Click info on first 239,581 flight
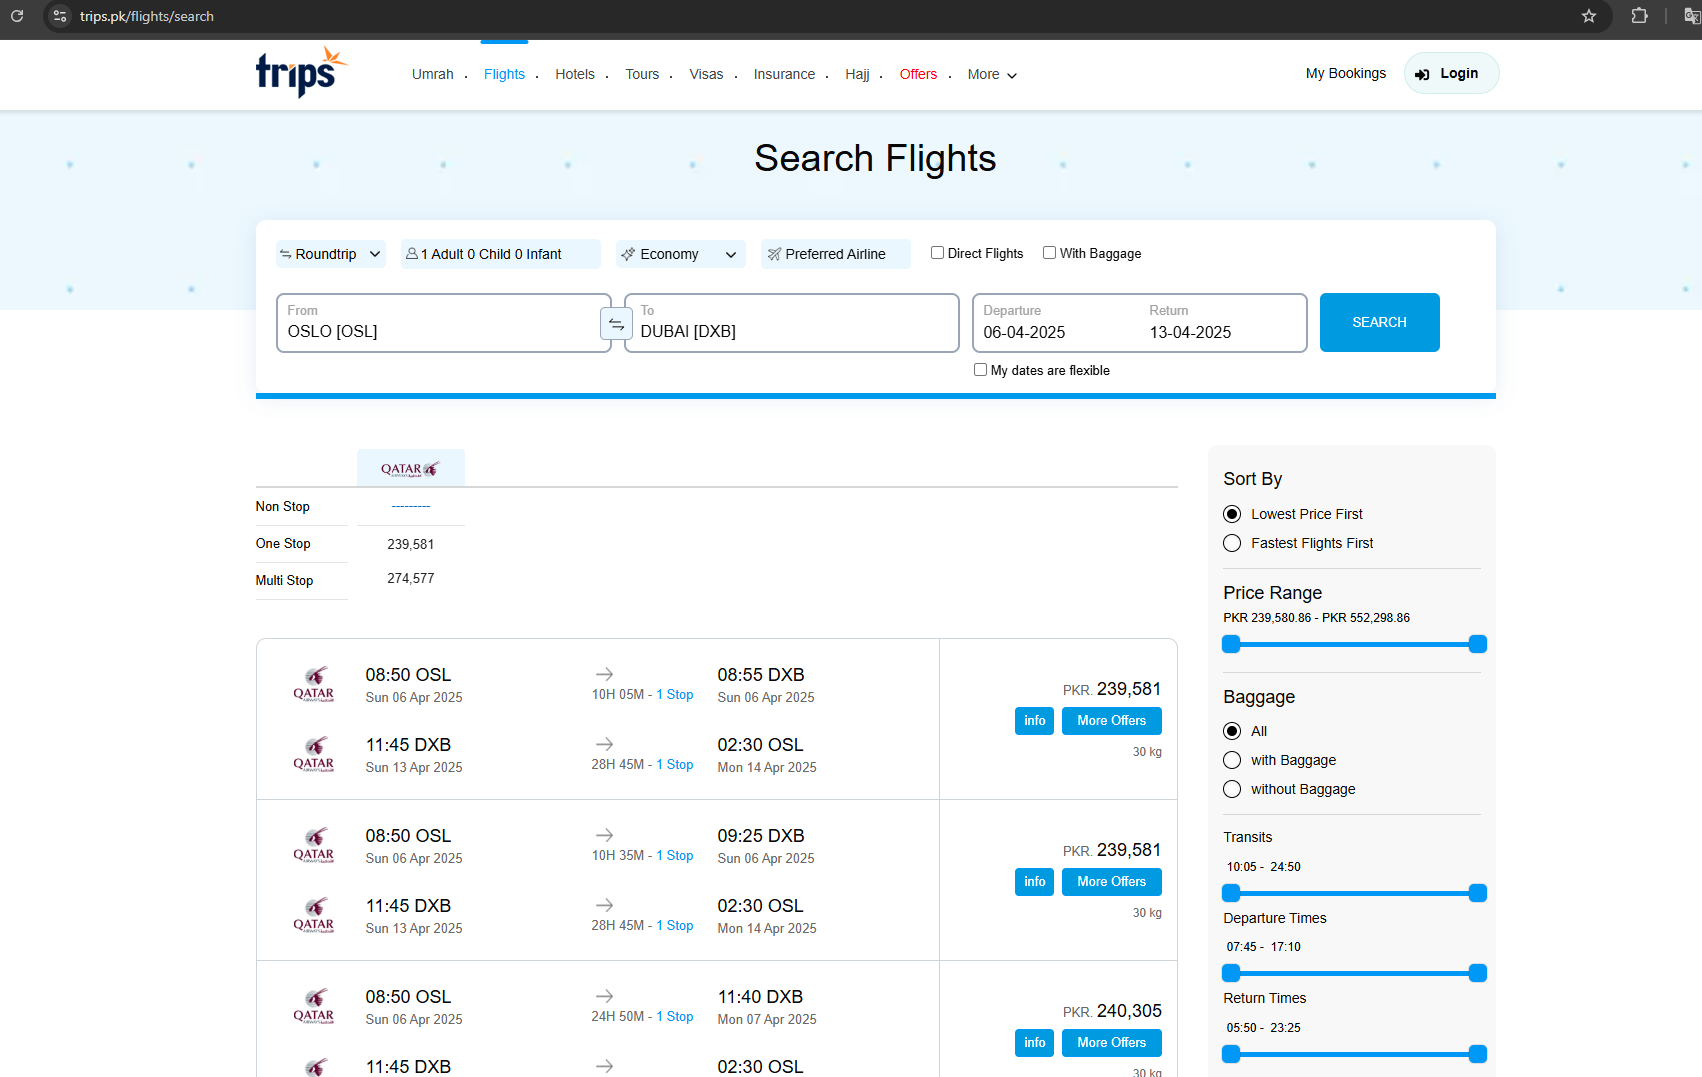 [1034, 721]
